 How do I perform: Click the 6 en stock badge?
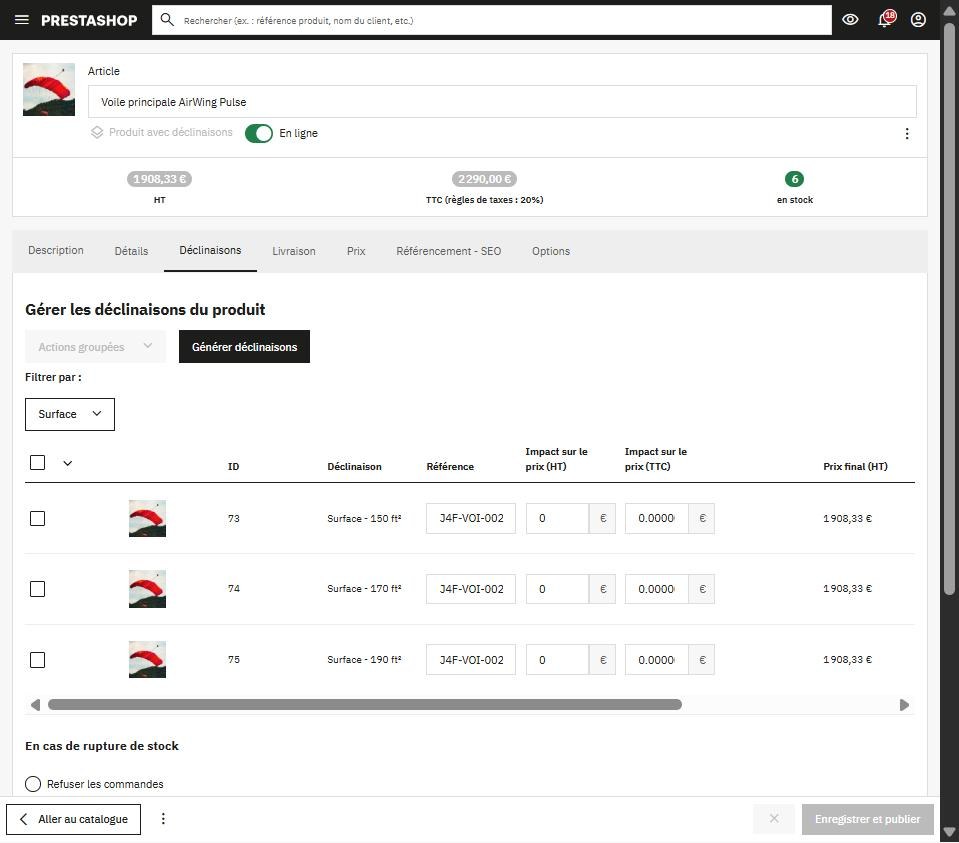tap(794, 179)
